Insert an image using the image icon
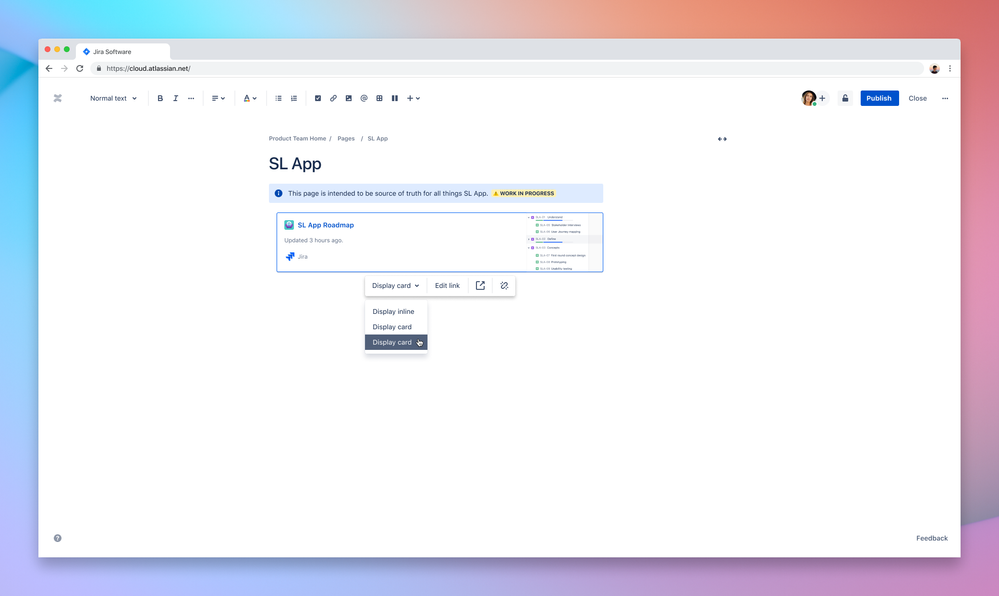 [348, 98]
